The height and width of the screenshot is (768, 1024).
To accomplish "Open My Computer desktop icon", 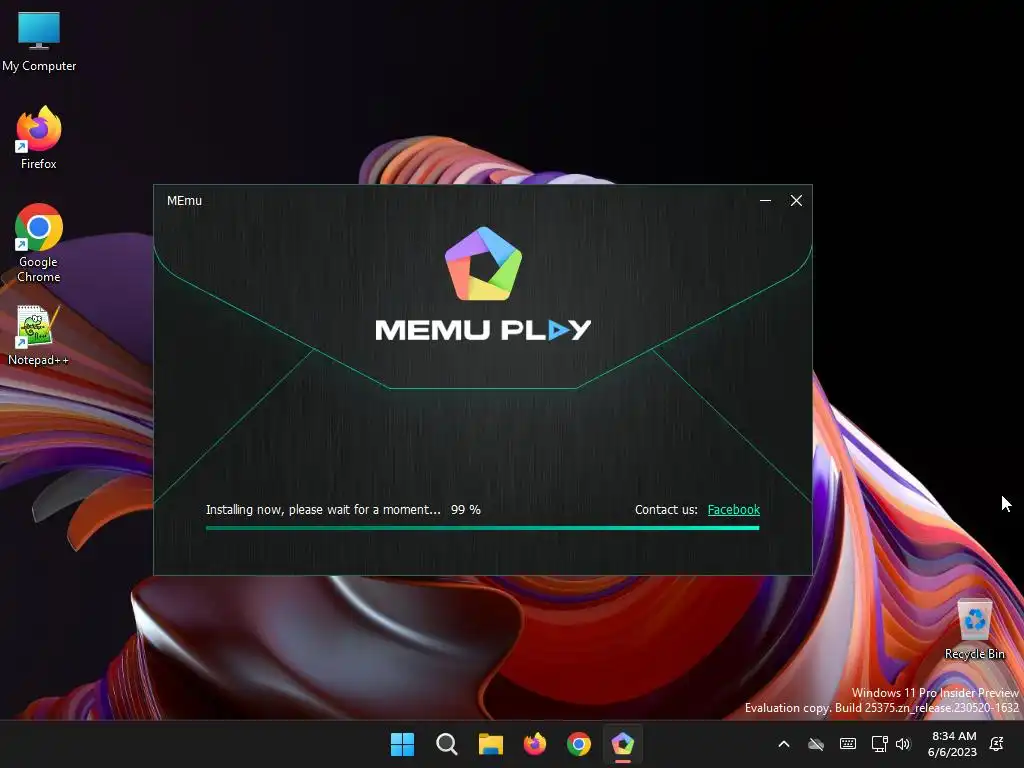I will (x=39, y=41).
